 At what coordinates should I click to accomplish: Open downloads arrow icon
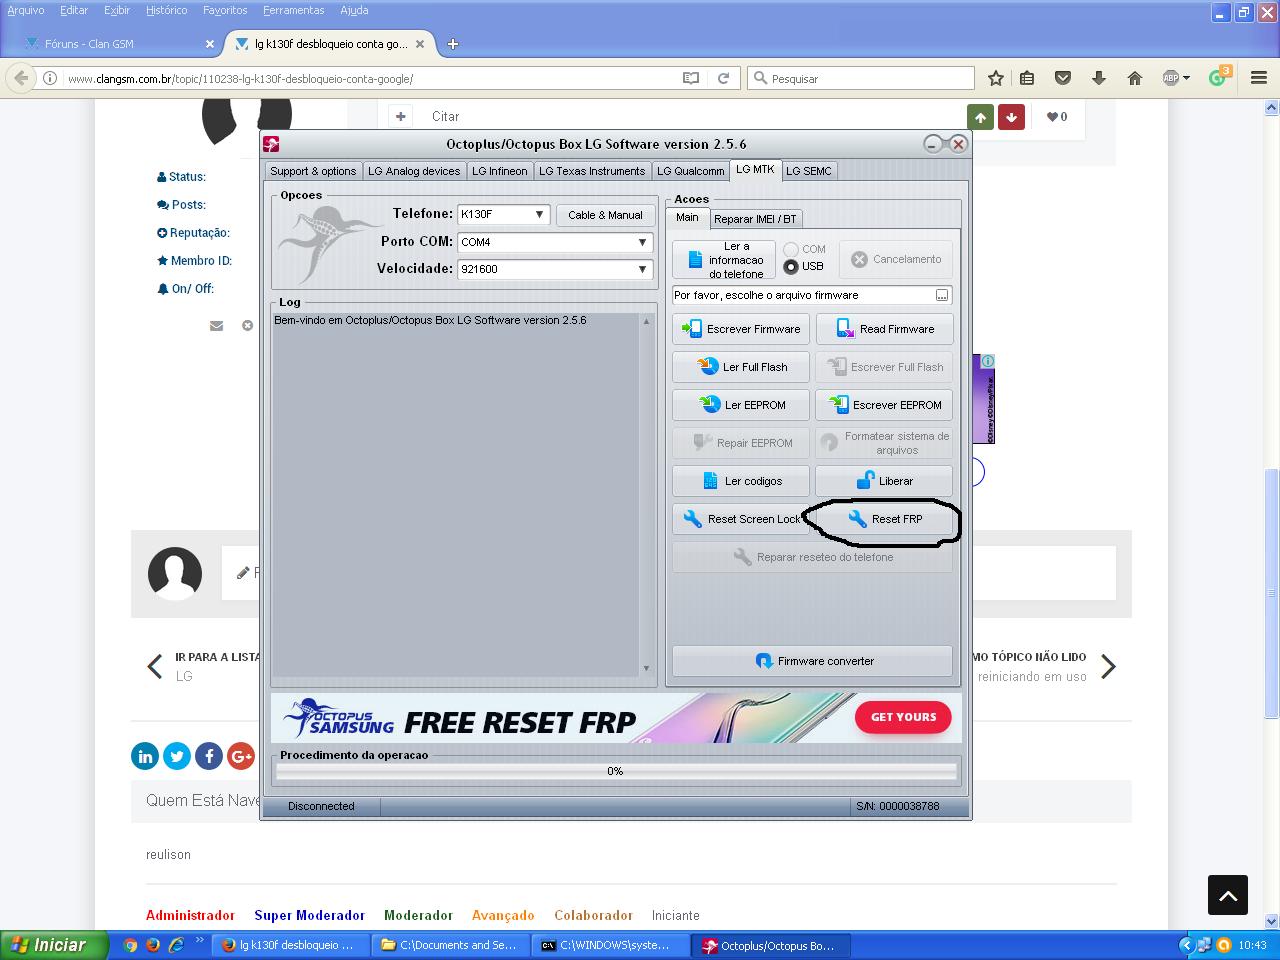(x=1098, y=78)
